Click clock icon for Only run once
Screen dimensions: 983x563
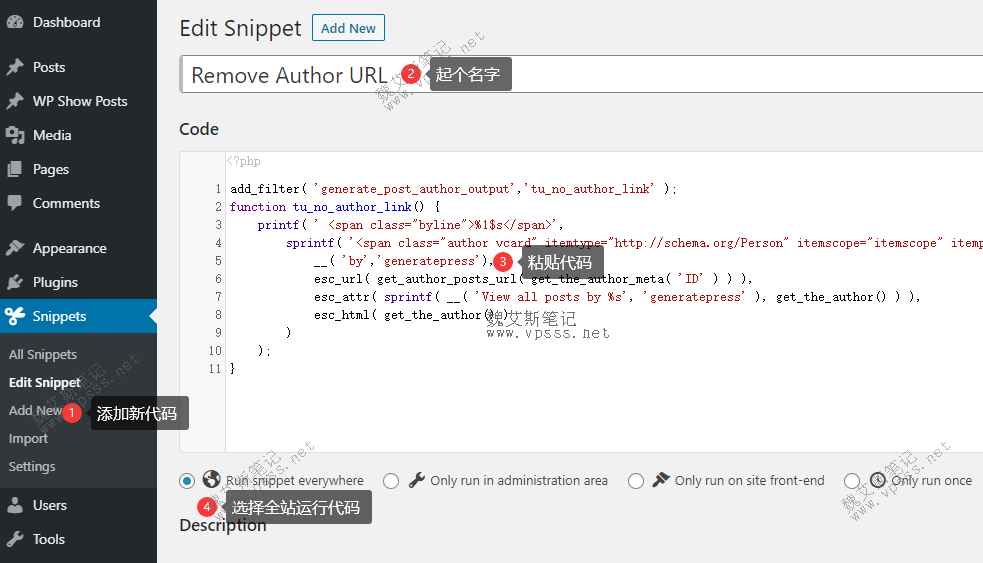[878, 480]
